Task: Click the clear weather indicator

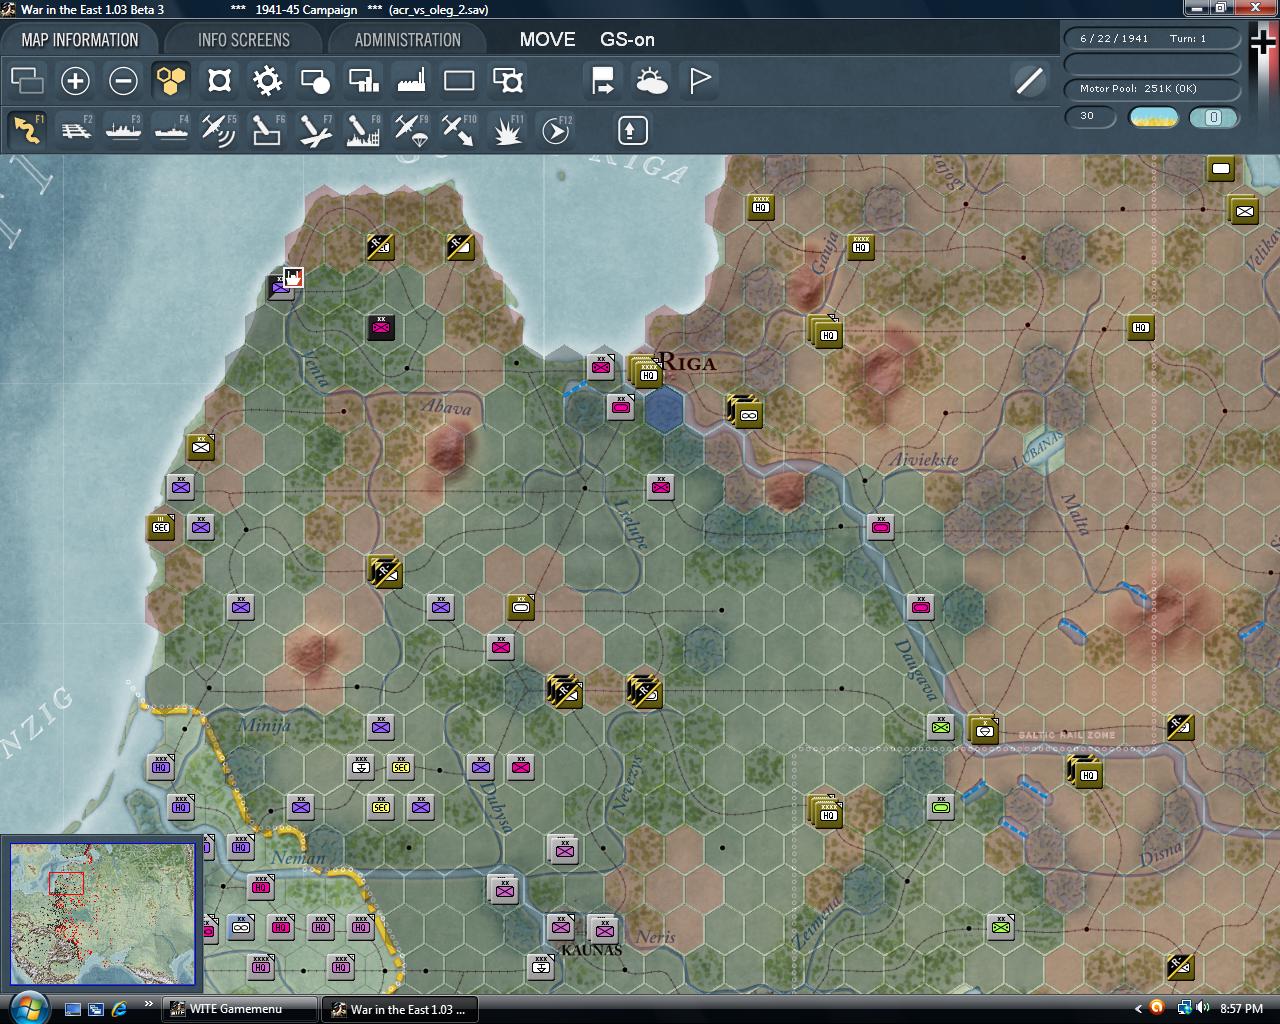Action: (1153, 117)
